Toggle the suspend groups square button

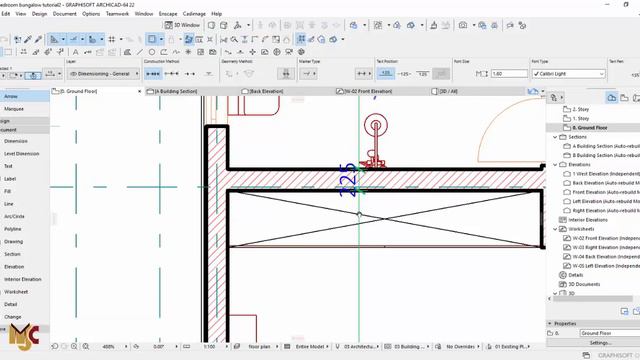(x=152, y=39)
